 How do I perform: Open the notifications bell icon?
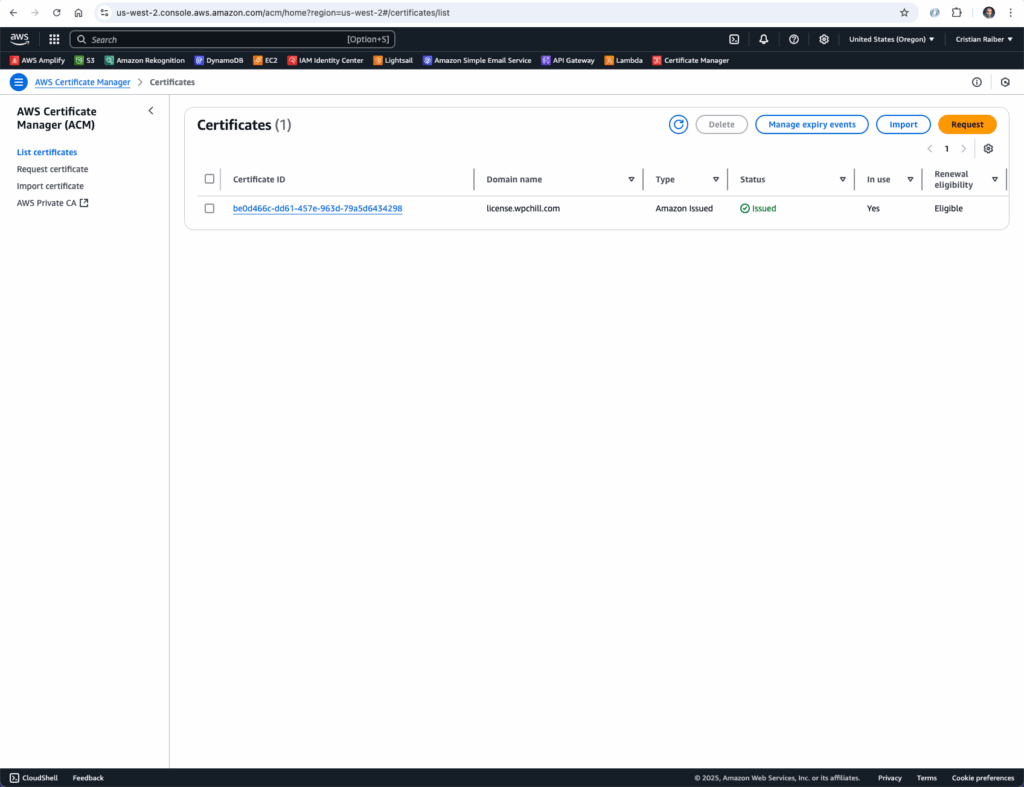tap(764, 40)
